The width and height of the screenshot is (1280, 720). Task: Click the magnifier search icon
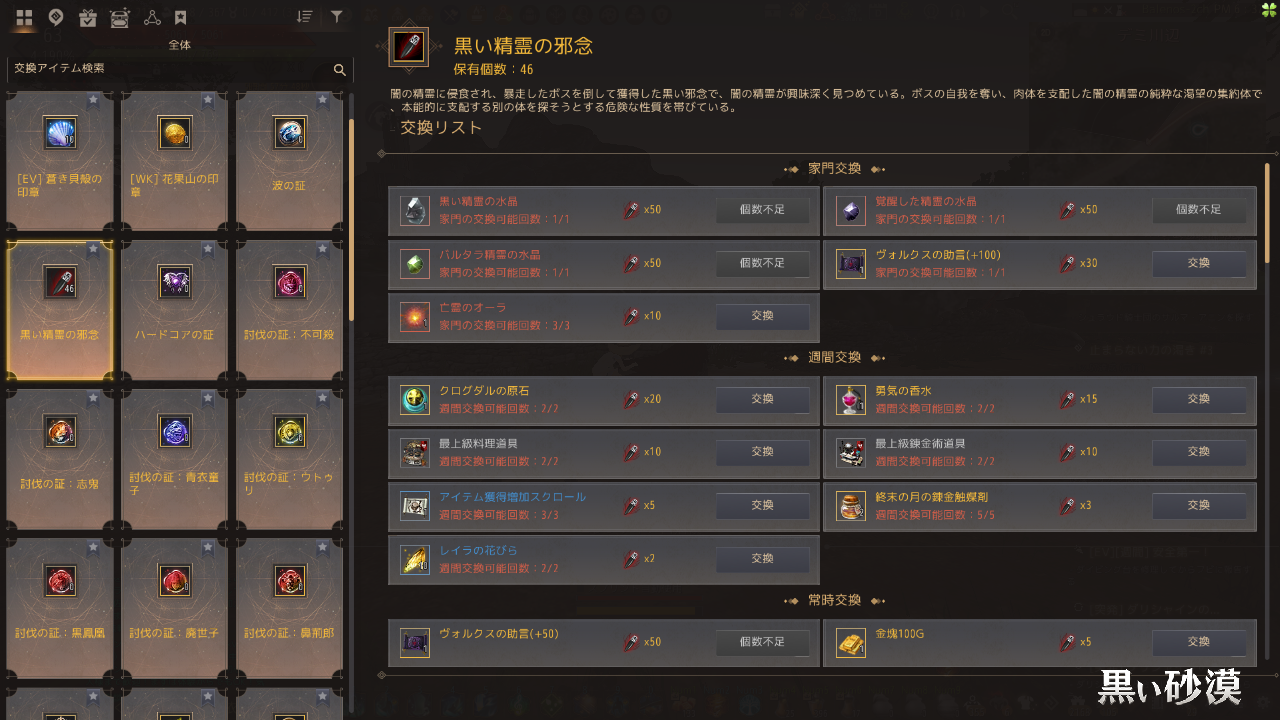tap(340, 70)
